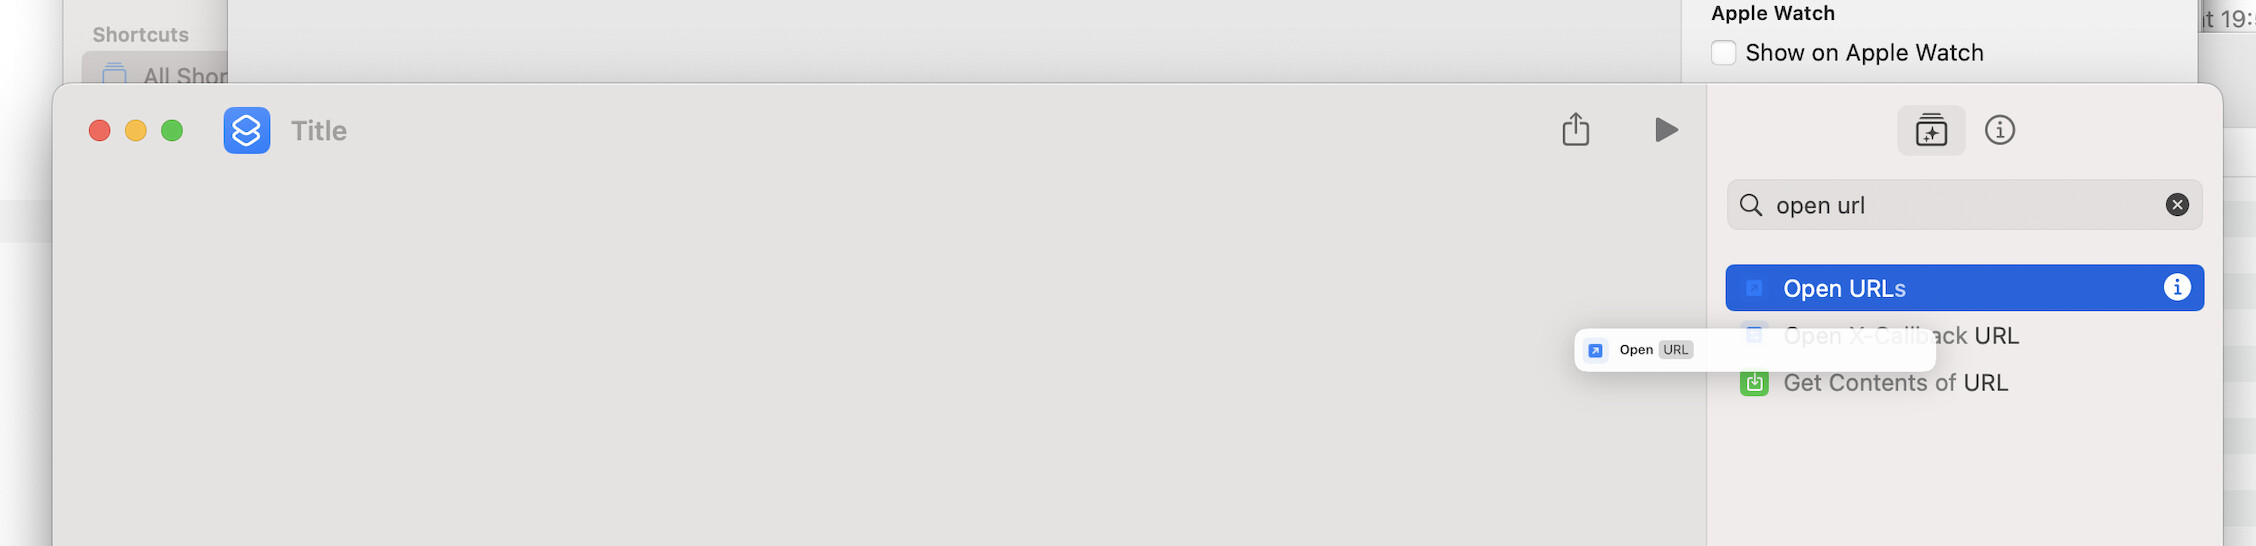Show info for the Open URLs action
Screen dimensions: 2256x546
[2177, 288]
